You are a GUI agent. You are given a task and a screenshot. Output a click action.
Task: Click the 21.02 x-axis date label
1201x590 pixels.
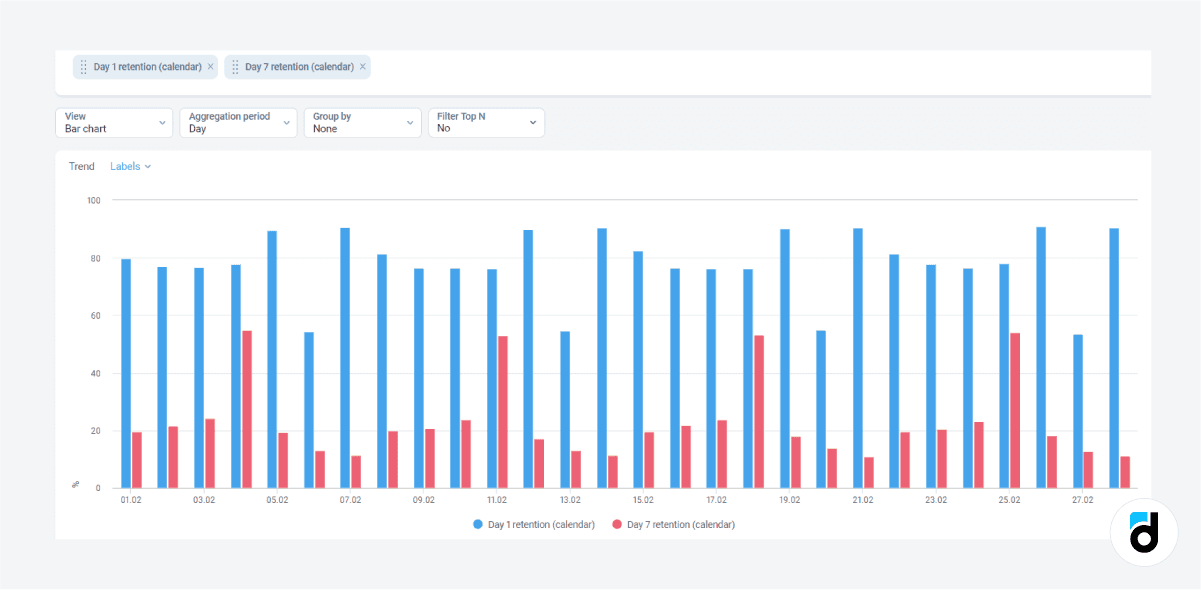pyautogui.click(x=863, y=500)
